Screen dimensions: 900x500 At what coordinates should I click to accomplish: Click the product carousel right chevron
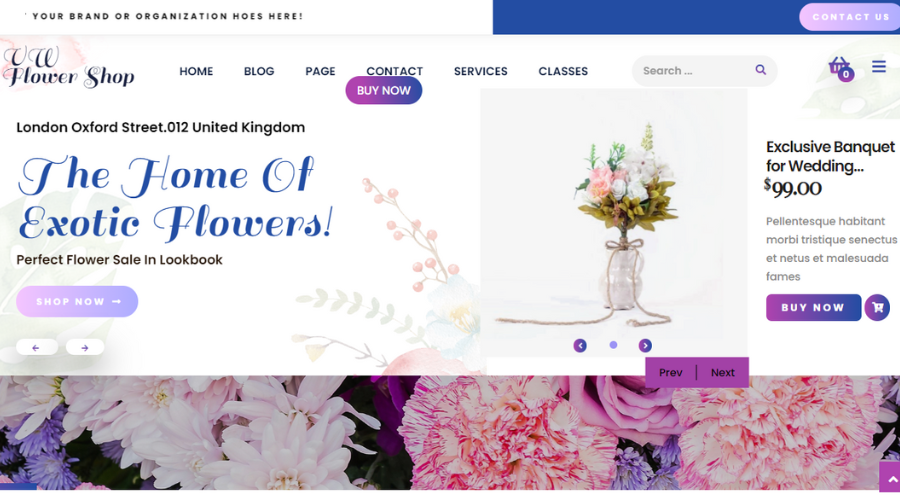(x=645, y=346)
